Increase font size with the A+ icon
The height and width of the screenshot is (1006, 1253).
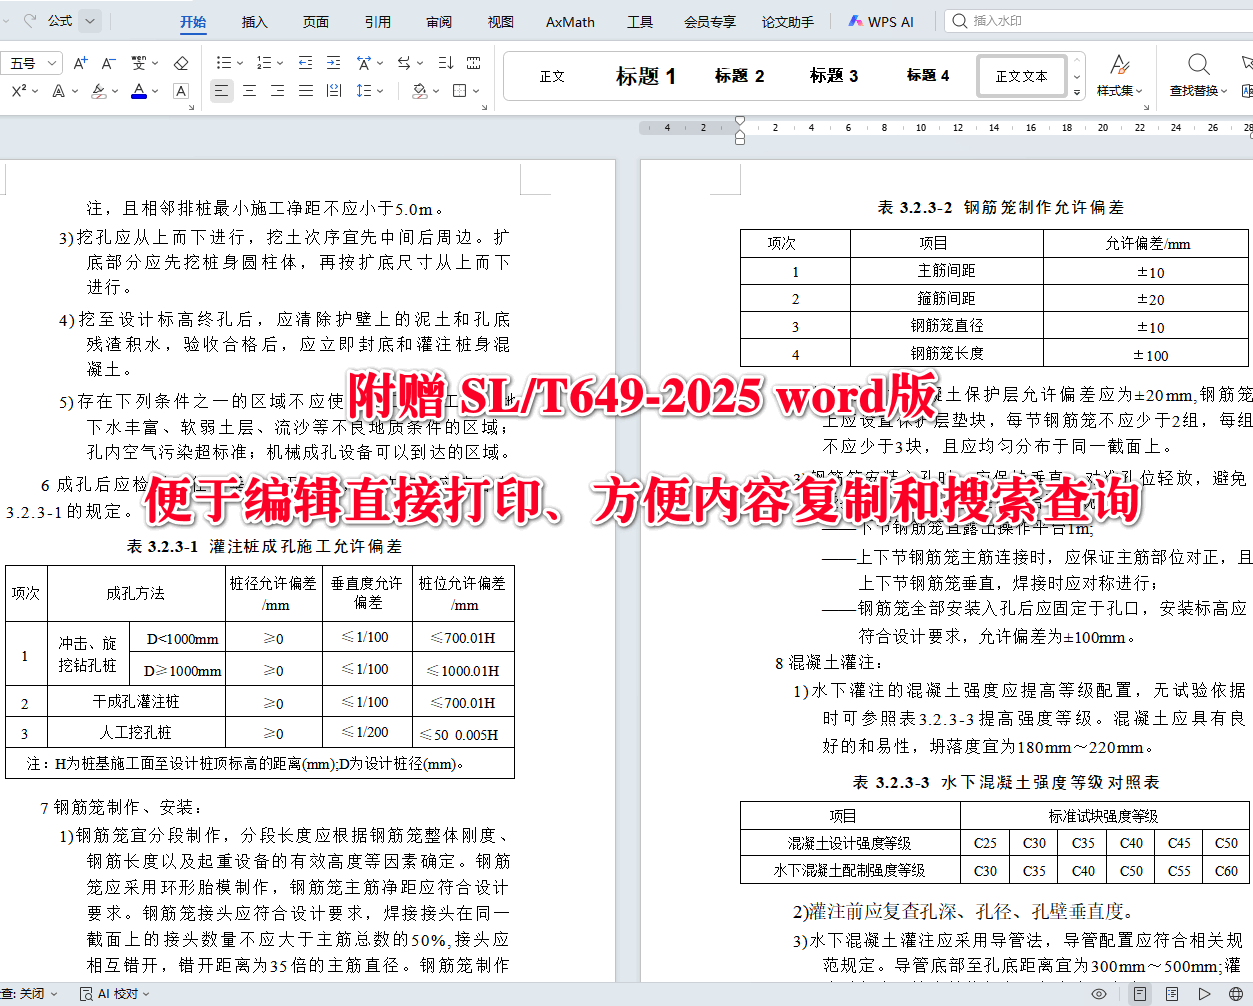point(81,63)
